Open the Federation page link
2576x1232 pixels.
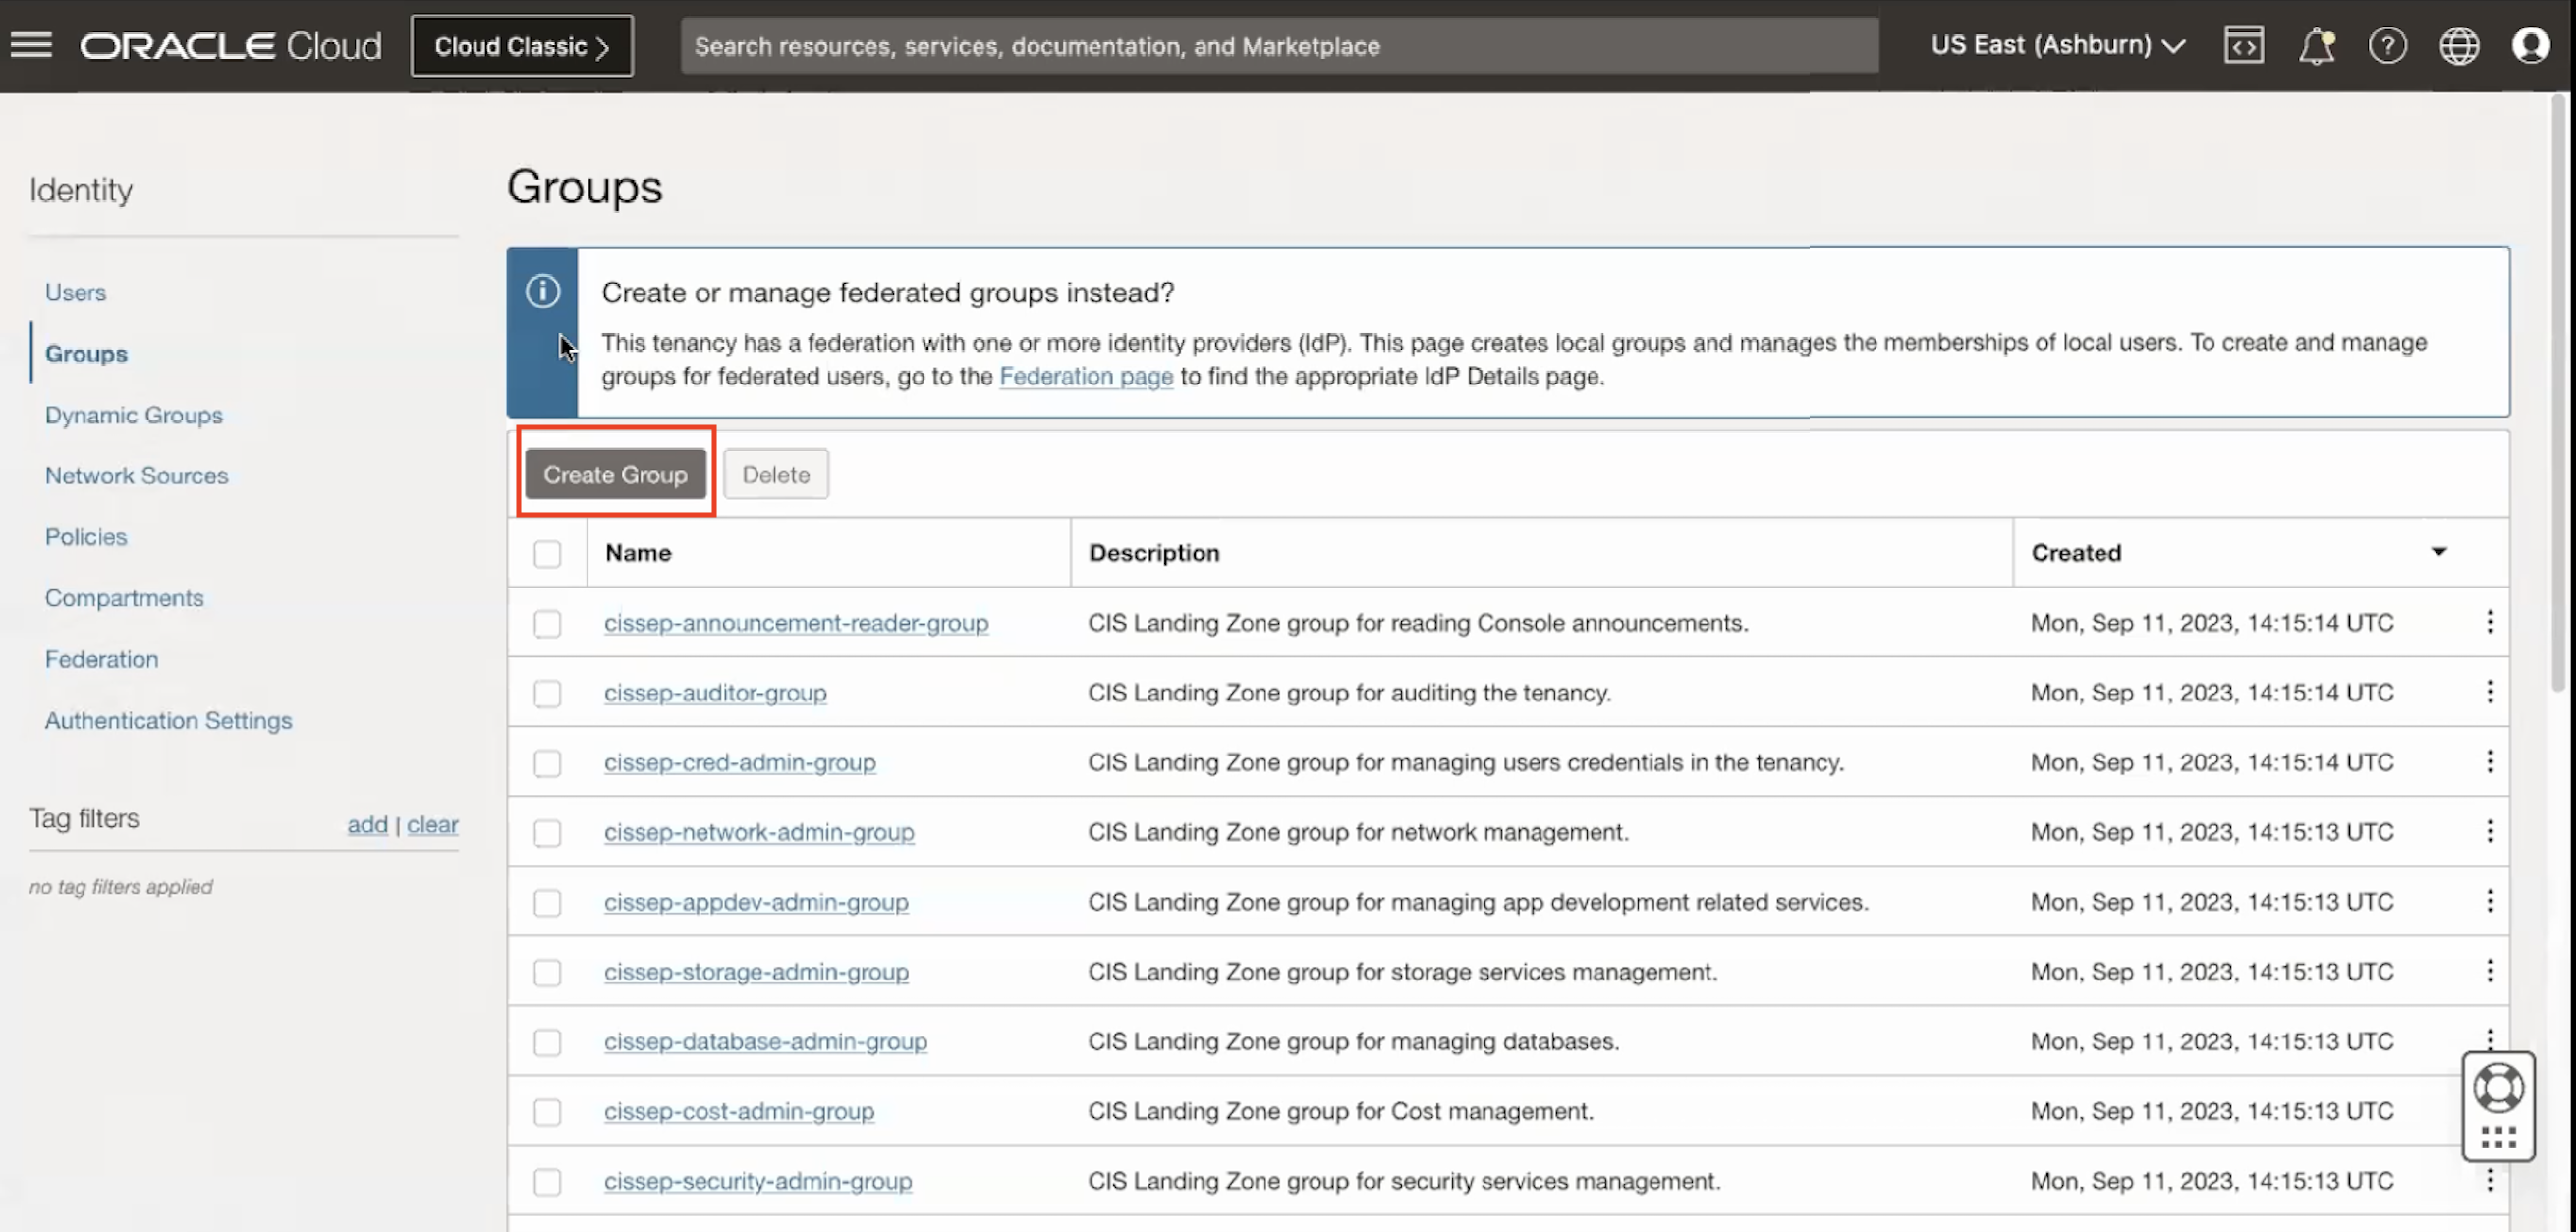coord(1087,377)
